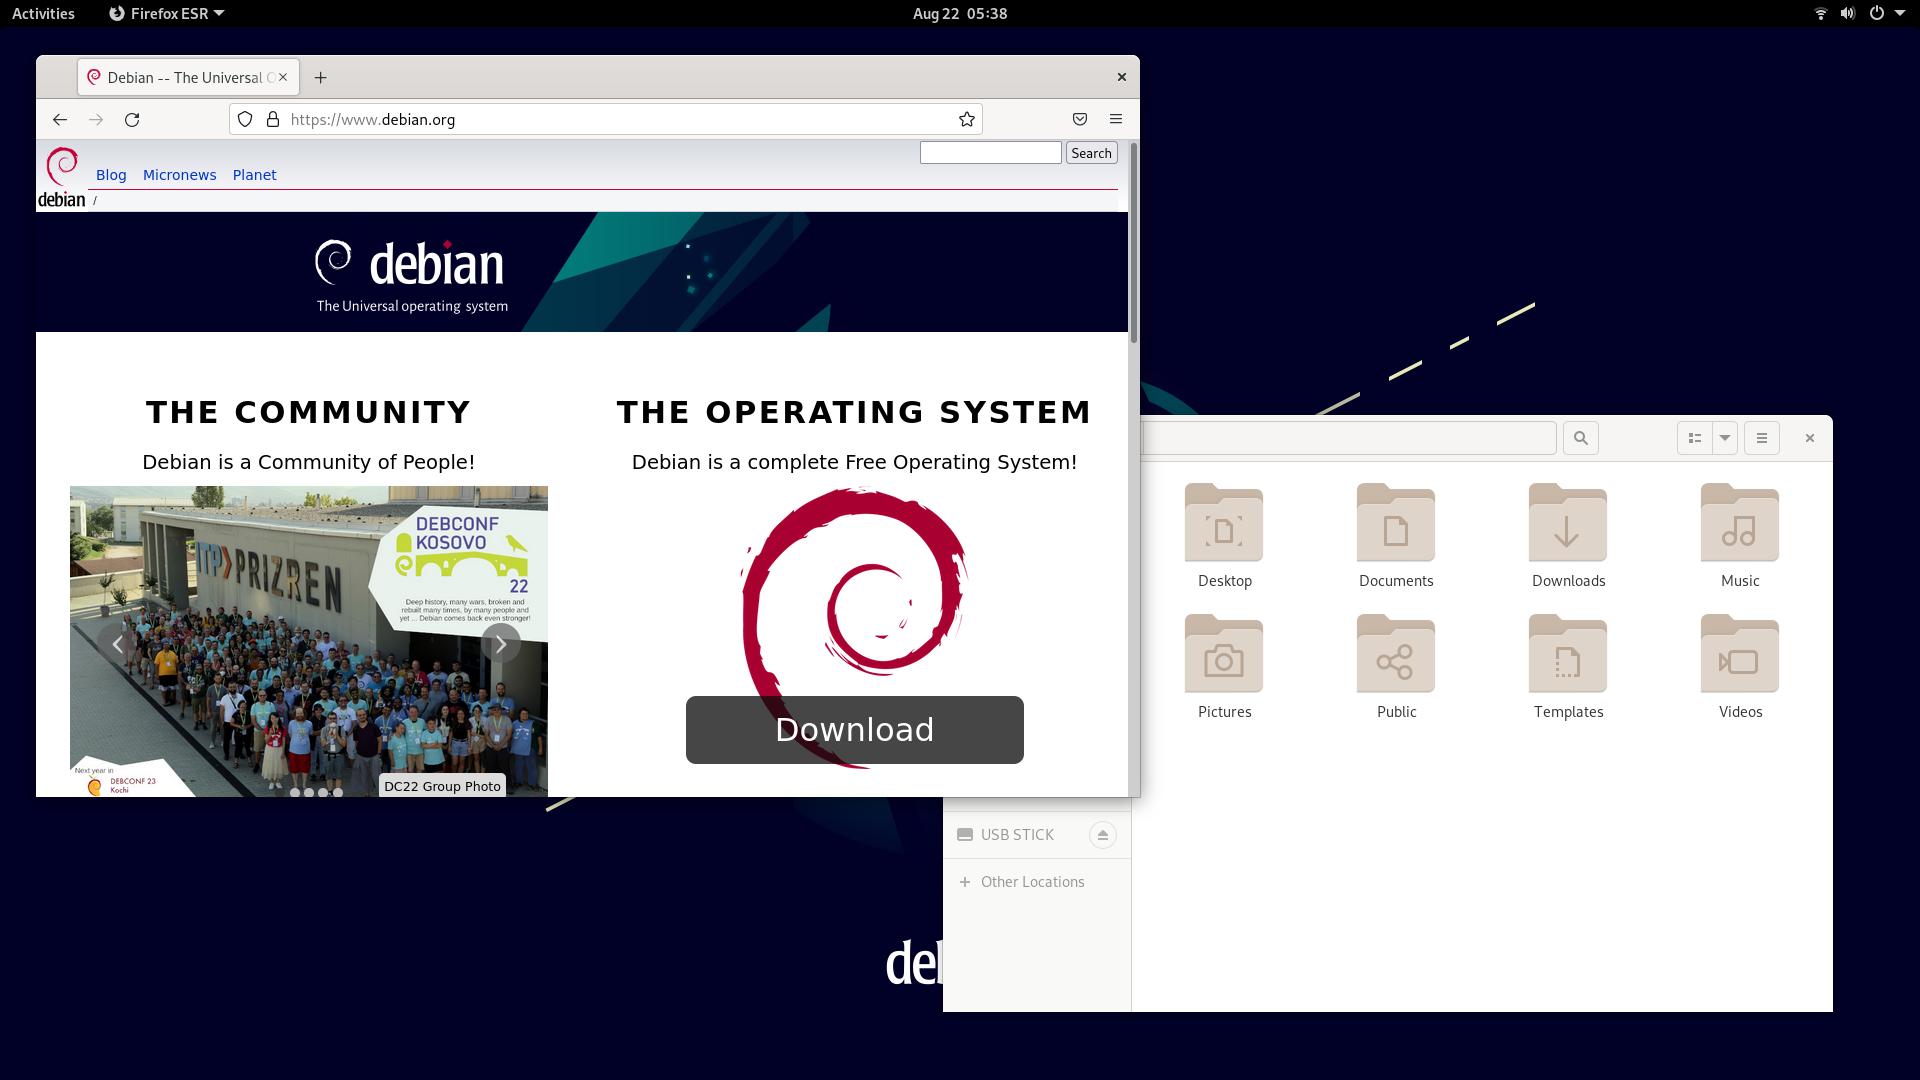
Task: Click the URL address bar
Action: click(606, 119)
